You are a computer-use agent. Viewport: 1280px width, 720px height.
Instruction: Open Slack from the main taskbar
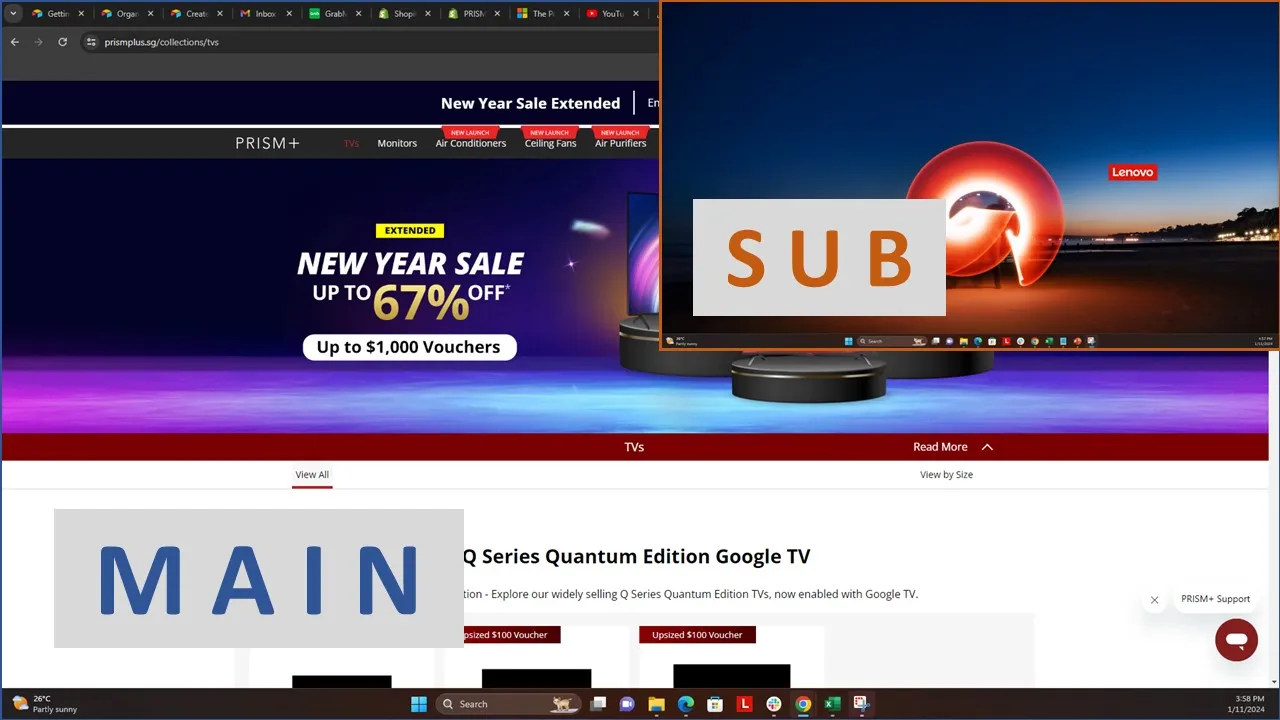click(773, 704)
